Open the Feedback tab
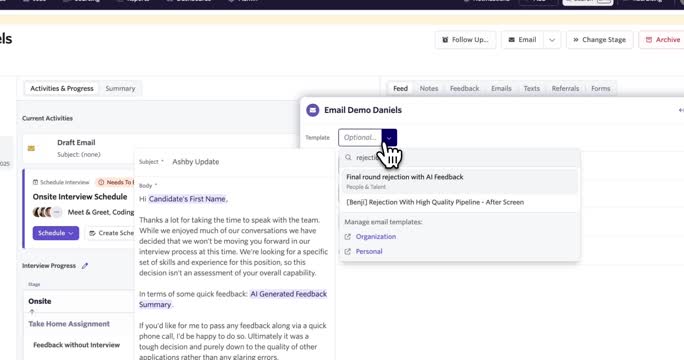Screen dimensions: 684x360 [x=464, y=88]
